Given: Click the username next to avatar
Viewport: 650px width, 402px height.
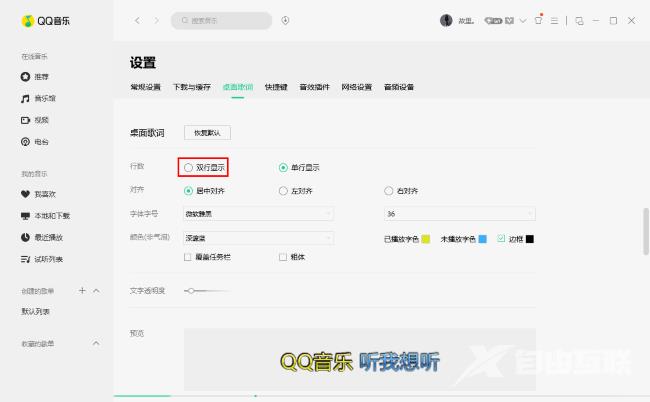Looking at the screenshot, I should 466,21.
